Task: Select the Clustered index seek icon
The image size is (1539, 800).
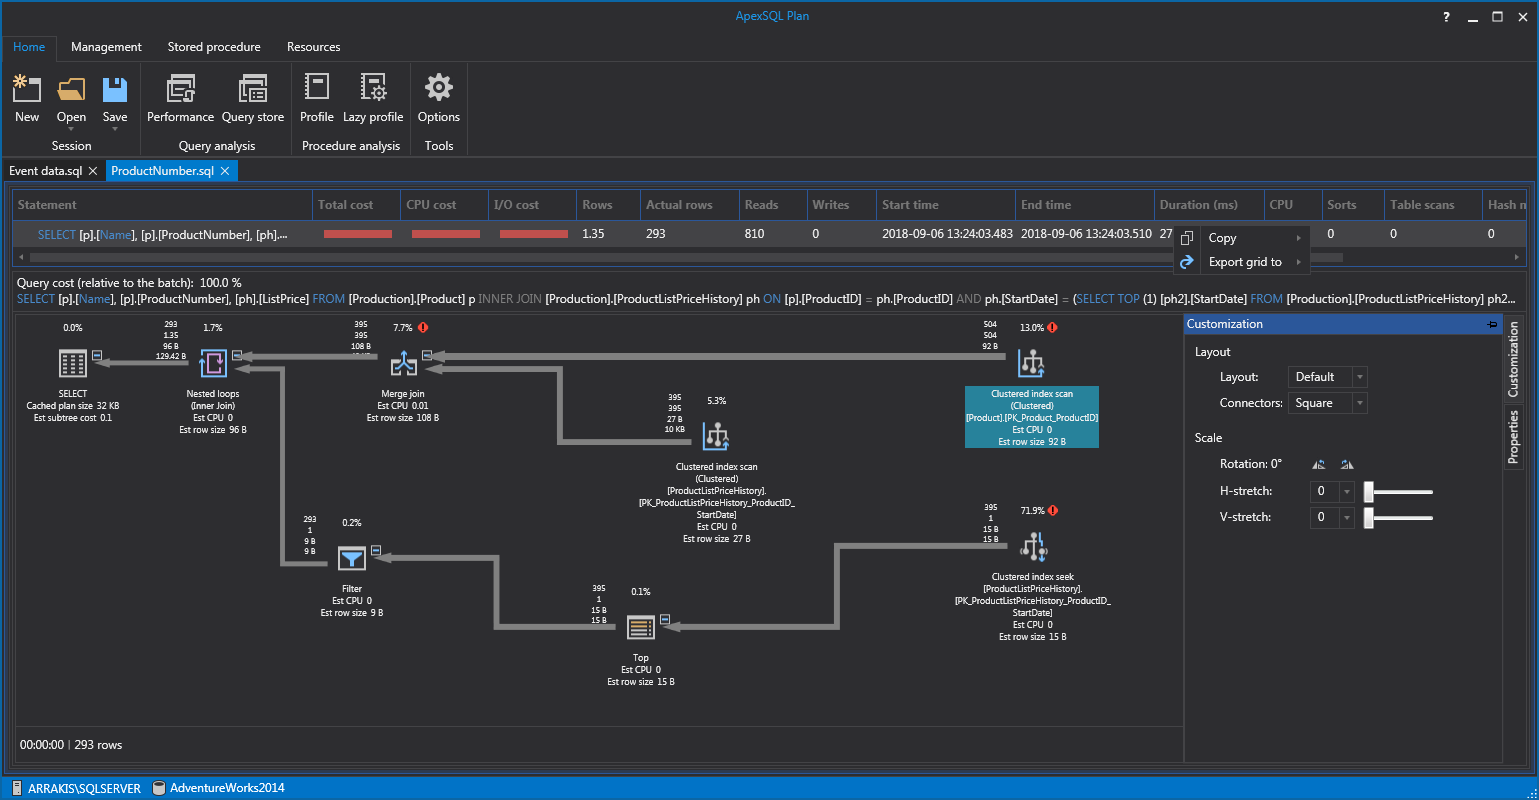Action: point(1033,546)
